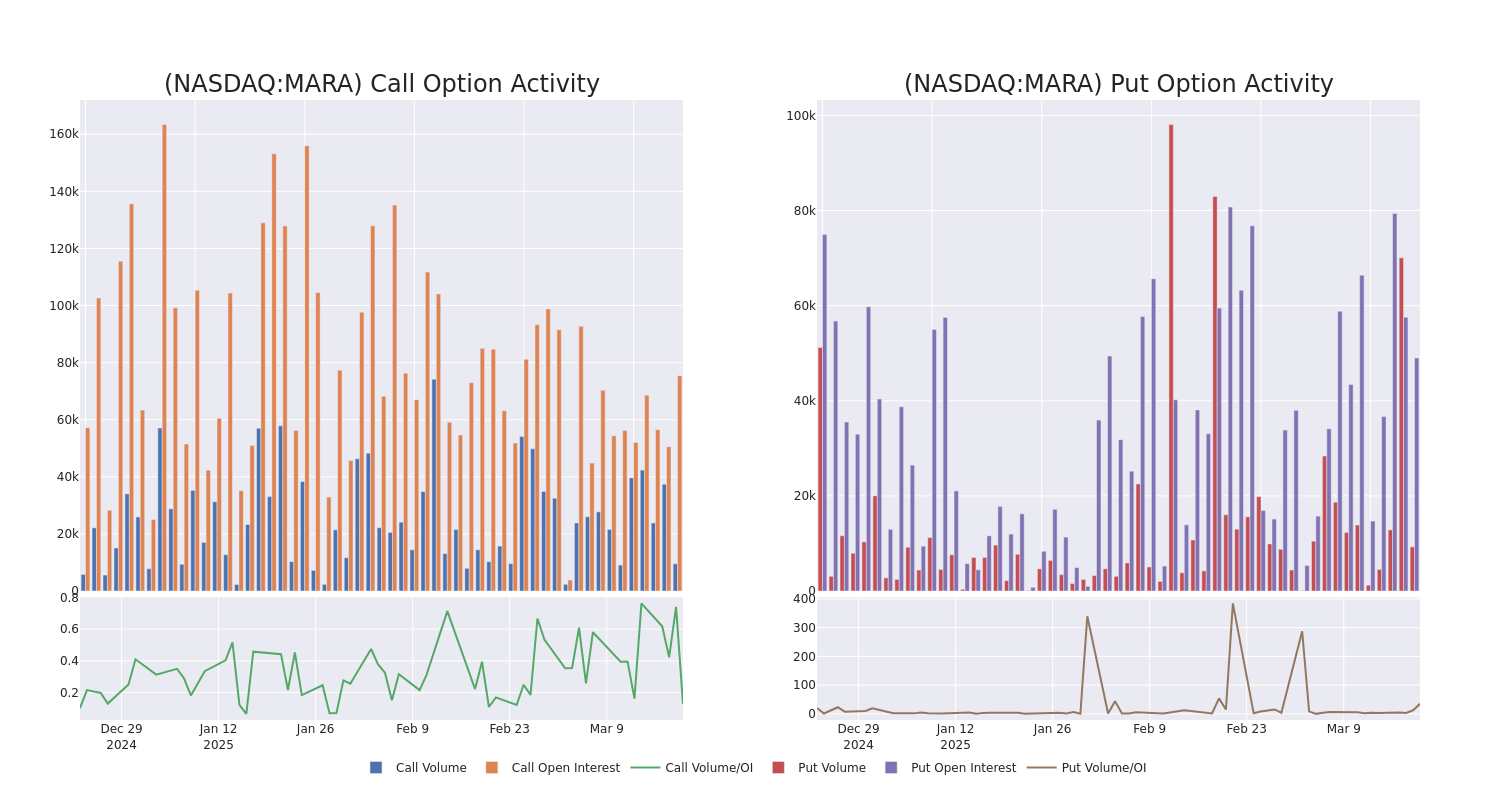The width and height of the screenshot is (1500, 800).
Task: Click 'Mar 9' date under put chart
Action: (1343, 729)
